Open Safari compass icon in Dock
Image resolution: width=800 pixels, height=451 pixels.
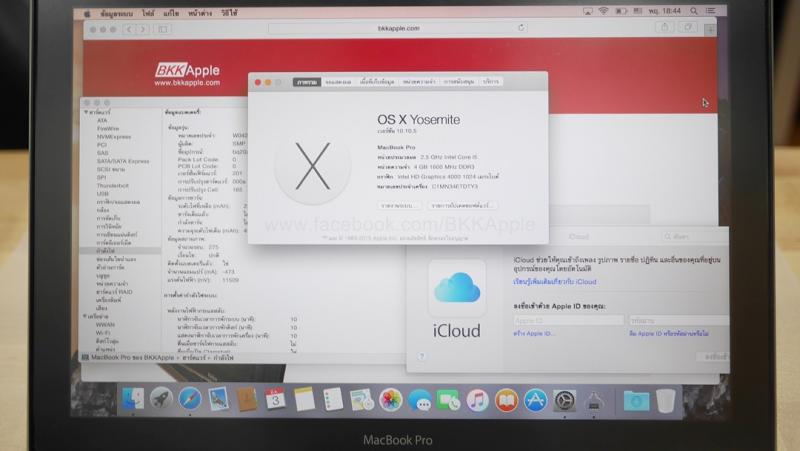[190, 399]
